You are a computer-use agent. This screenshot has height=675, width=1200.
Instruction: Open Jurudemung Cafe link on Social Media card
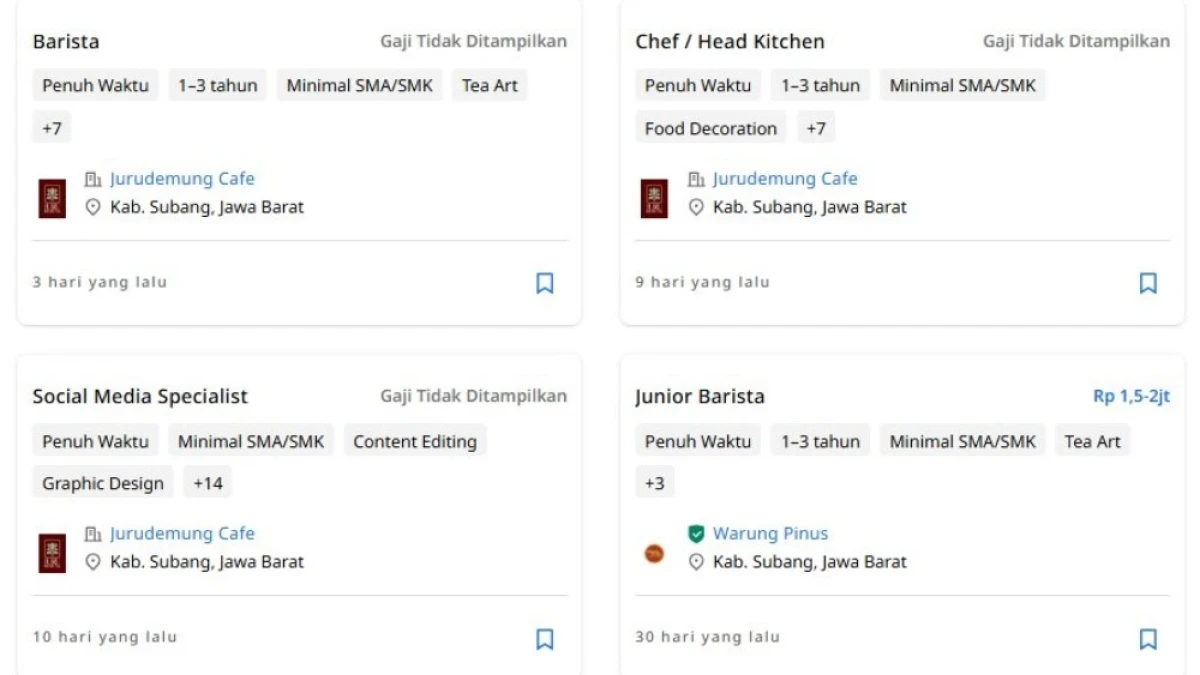pyautogui.click(x=182, y=534)
